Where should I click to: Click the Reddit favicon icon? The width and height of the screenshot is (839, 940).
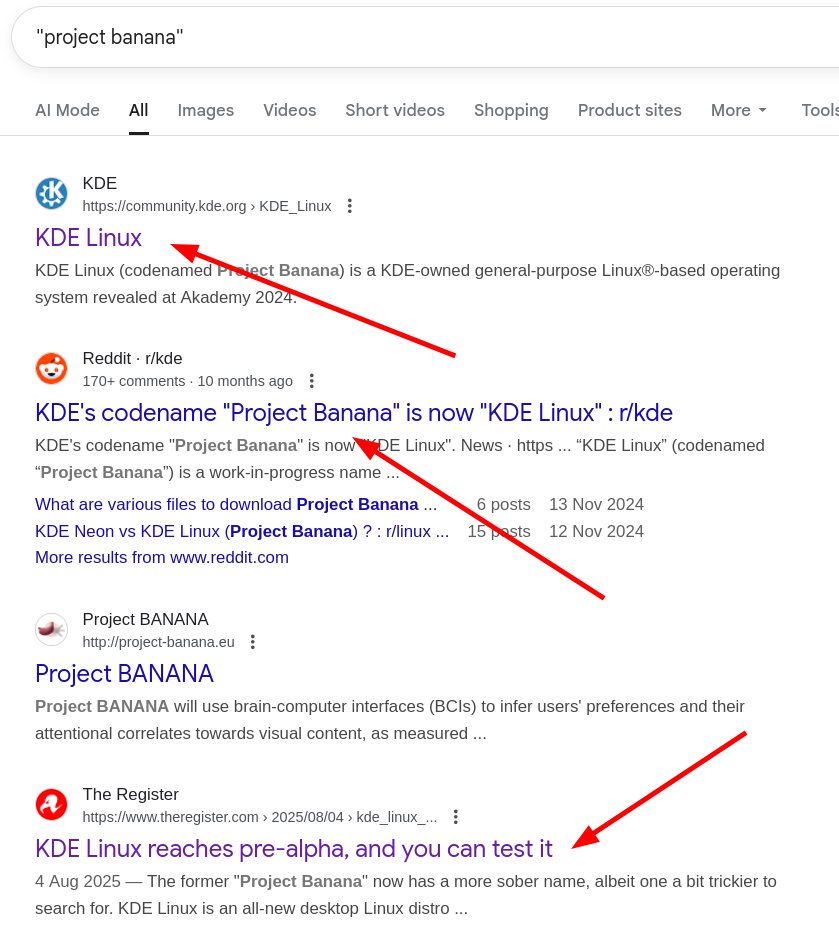pos(51,368)
